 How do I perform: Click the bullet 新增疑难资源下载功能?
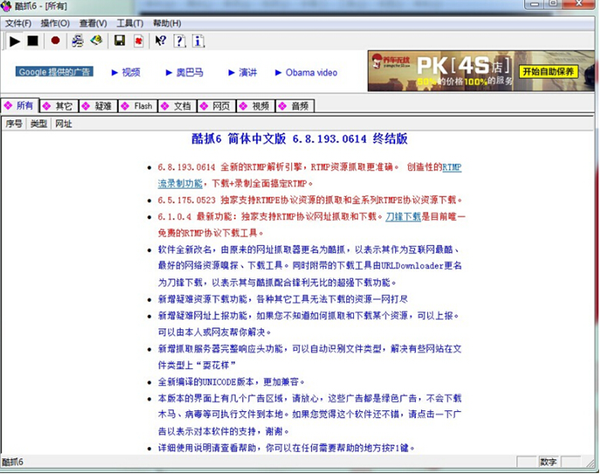(x=283, y=299)
